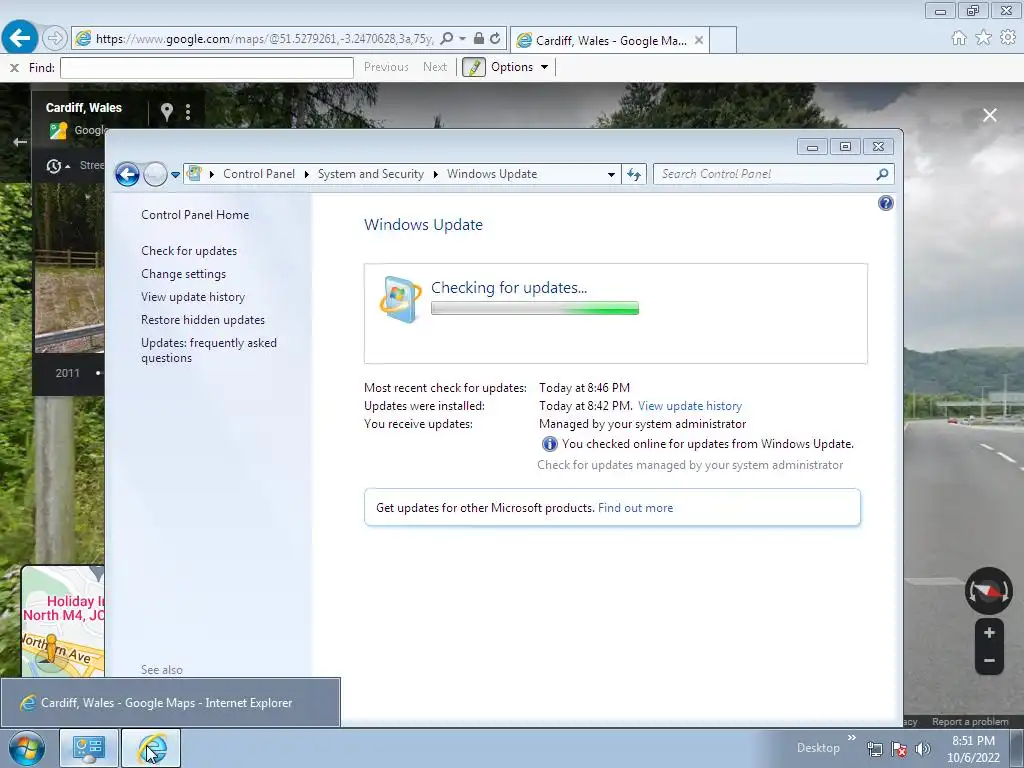This screenshot has width=1024, height=768.
Task: Click View update history beside install time
Action: point(690,406)
